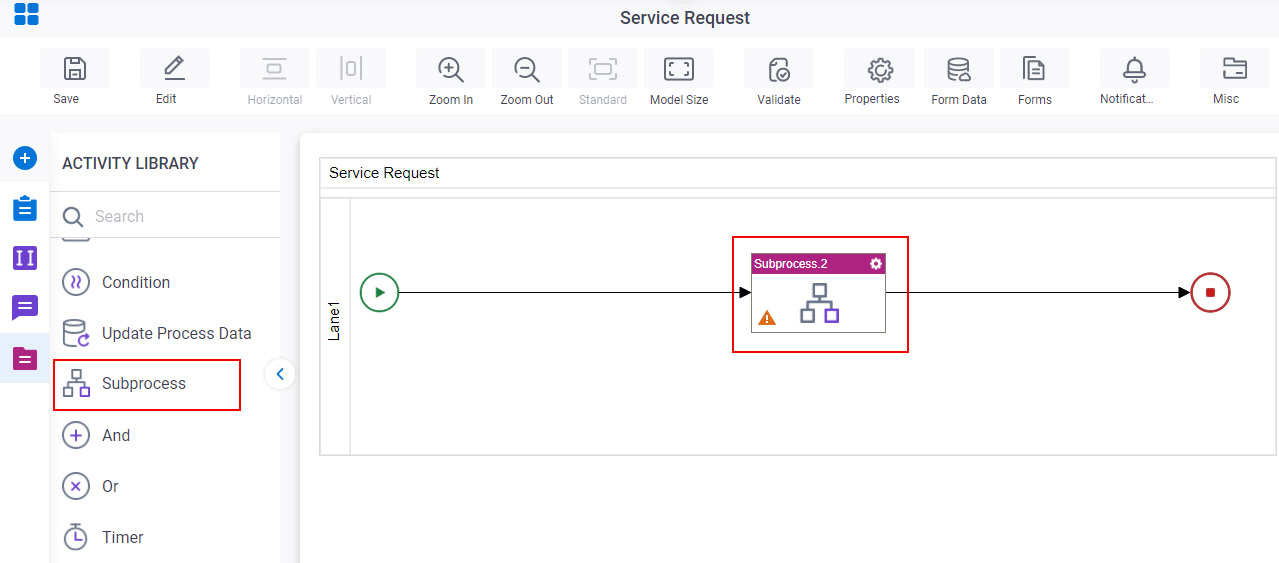Screen dimensions: 1279x563
Task: Select the Subprocess.2 activity shape
Action: (x=818, y=293)
